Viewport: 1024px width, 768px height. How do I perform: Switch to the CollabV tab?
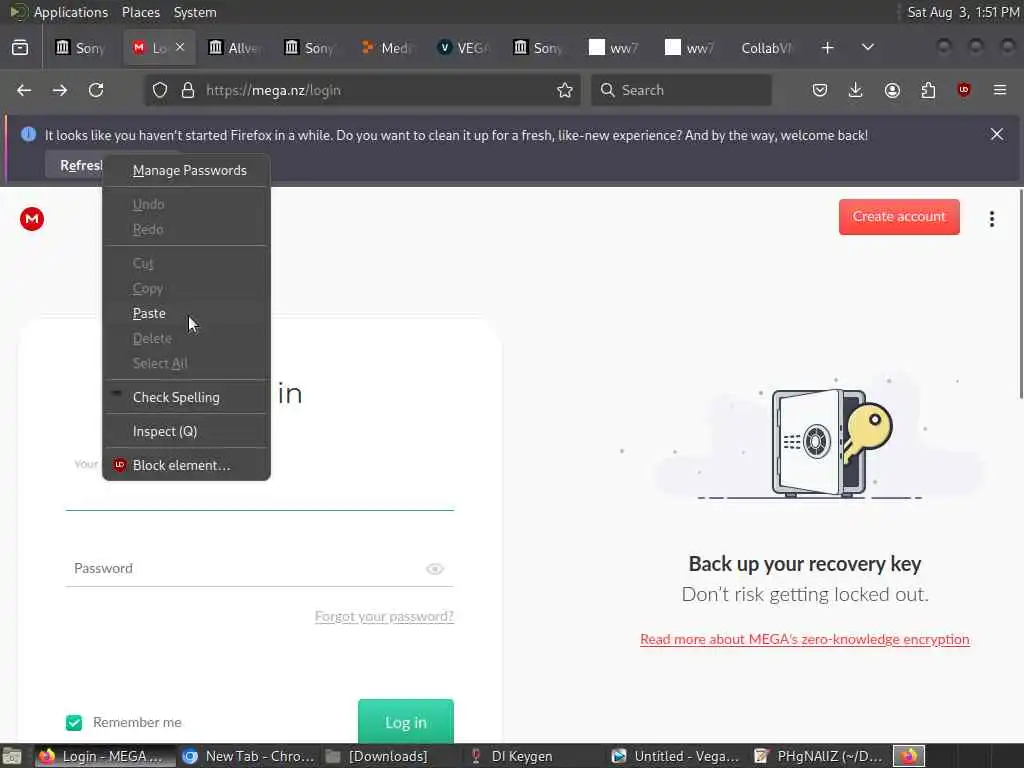point(766,48)
